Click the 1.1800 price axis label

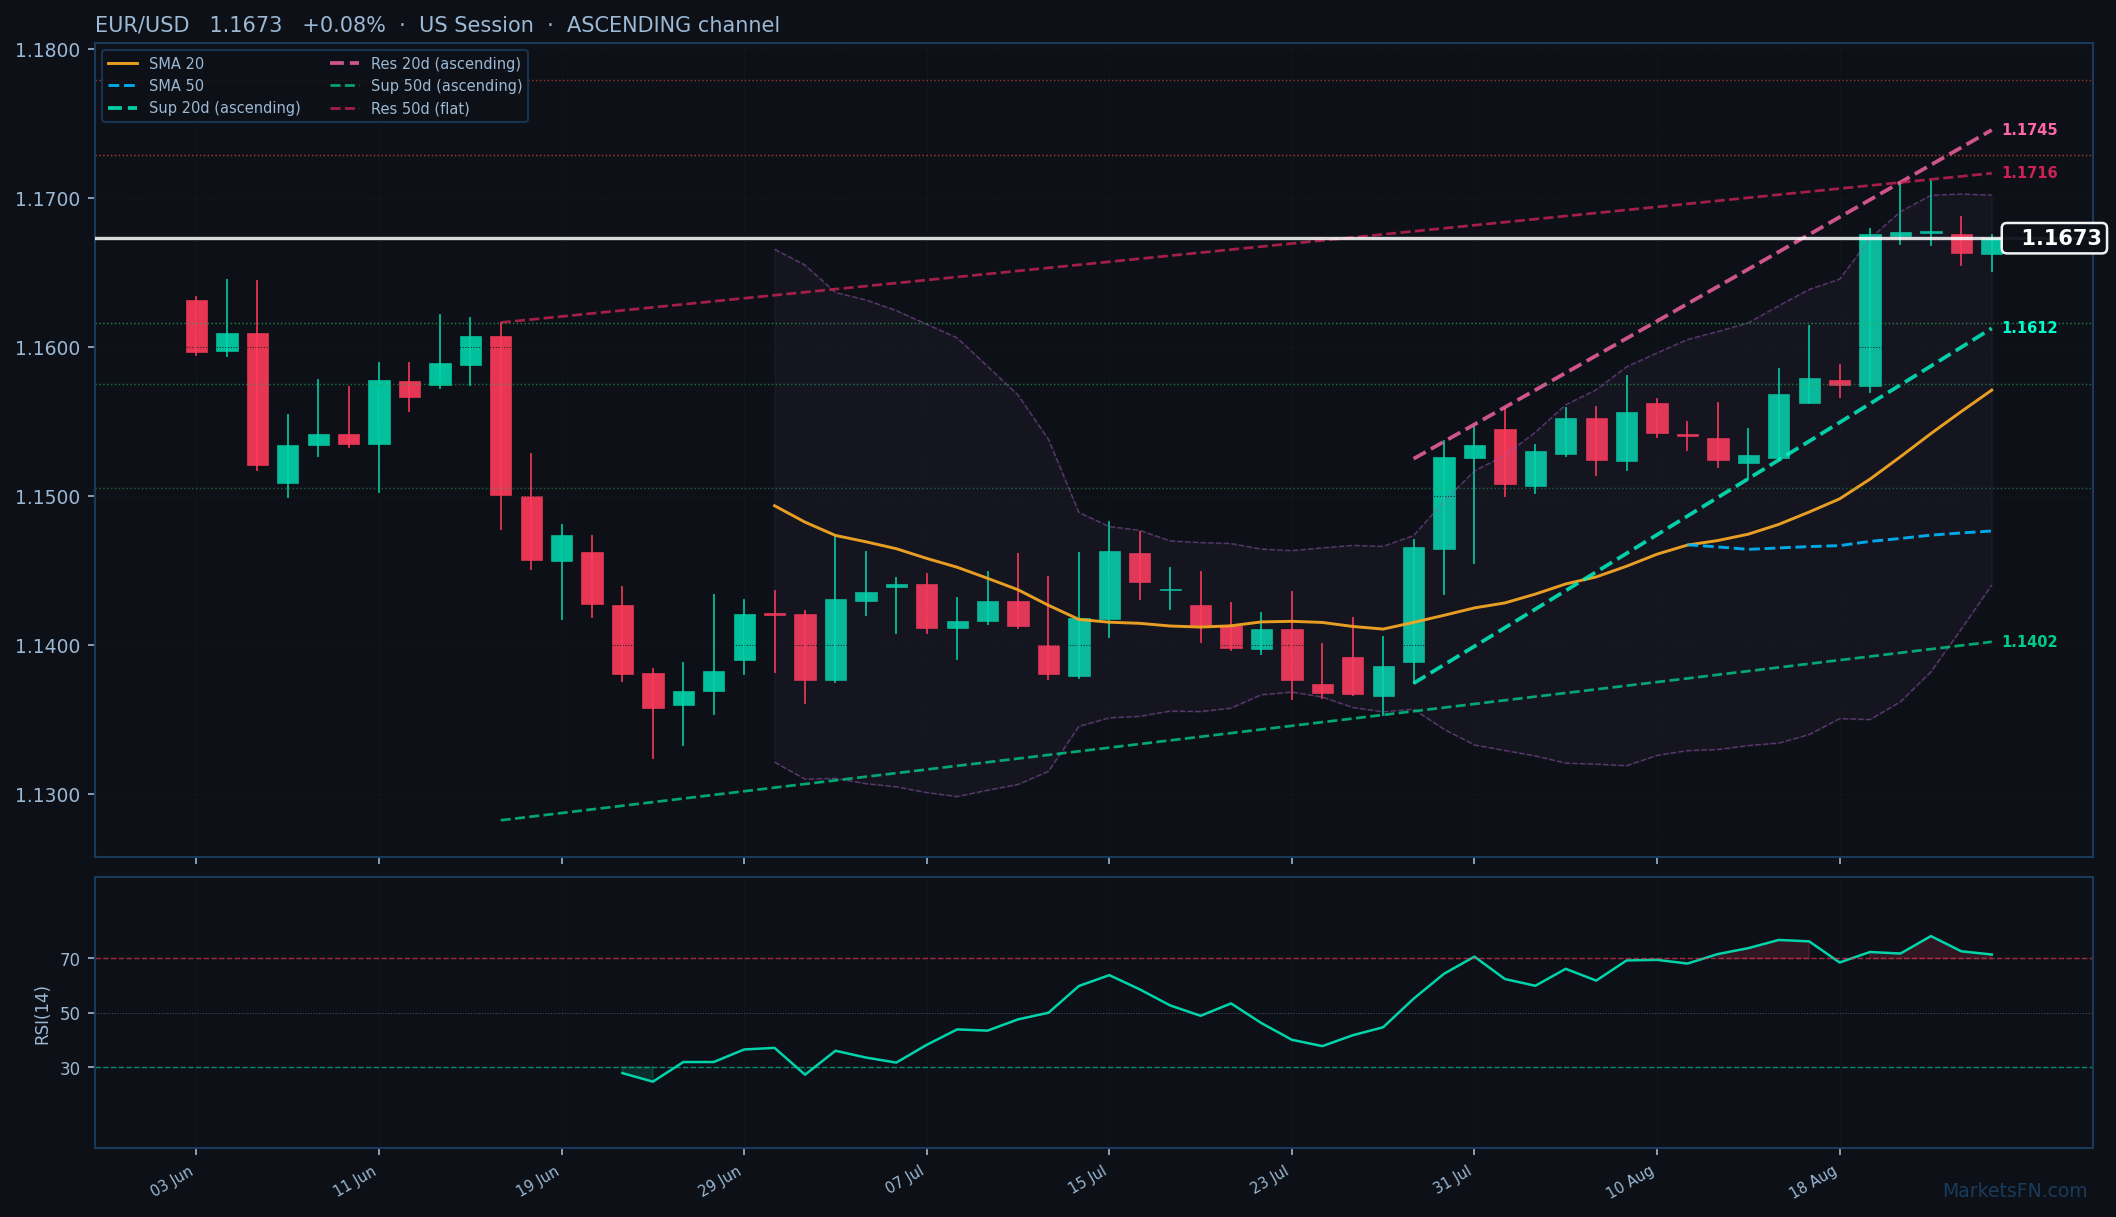point(48,51)
